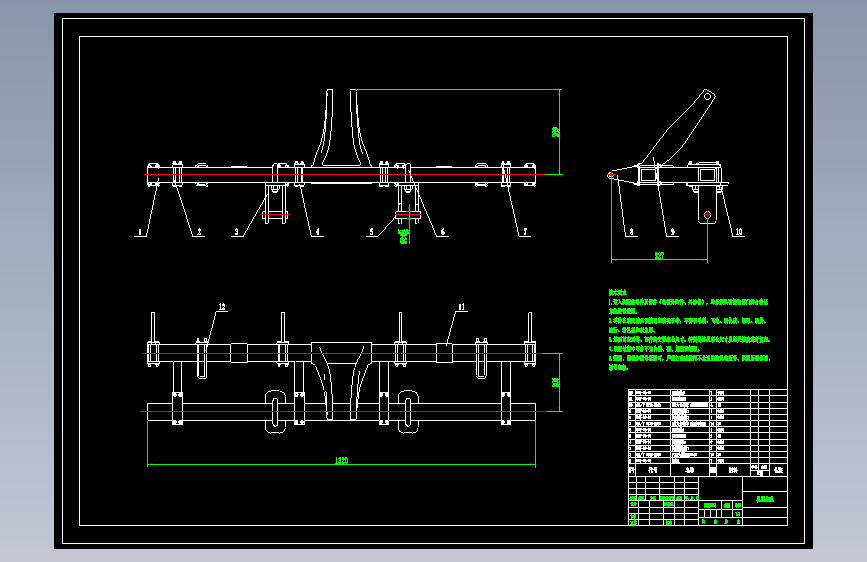Click the vertical dimension text beside front view hitch

556,132
